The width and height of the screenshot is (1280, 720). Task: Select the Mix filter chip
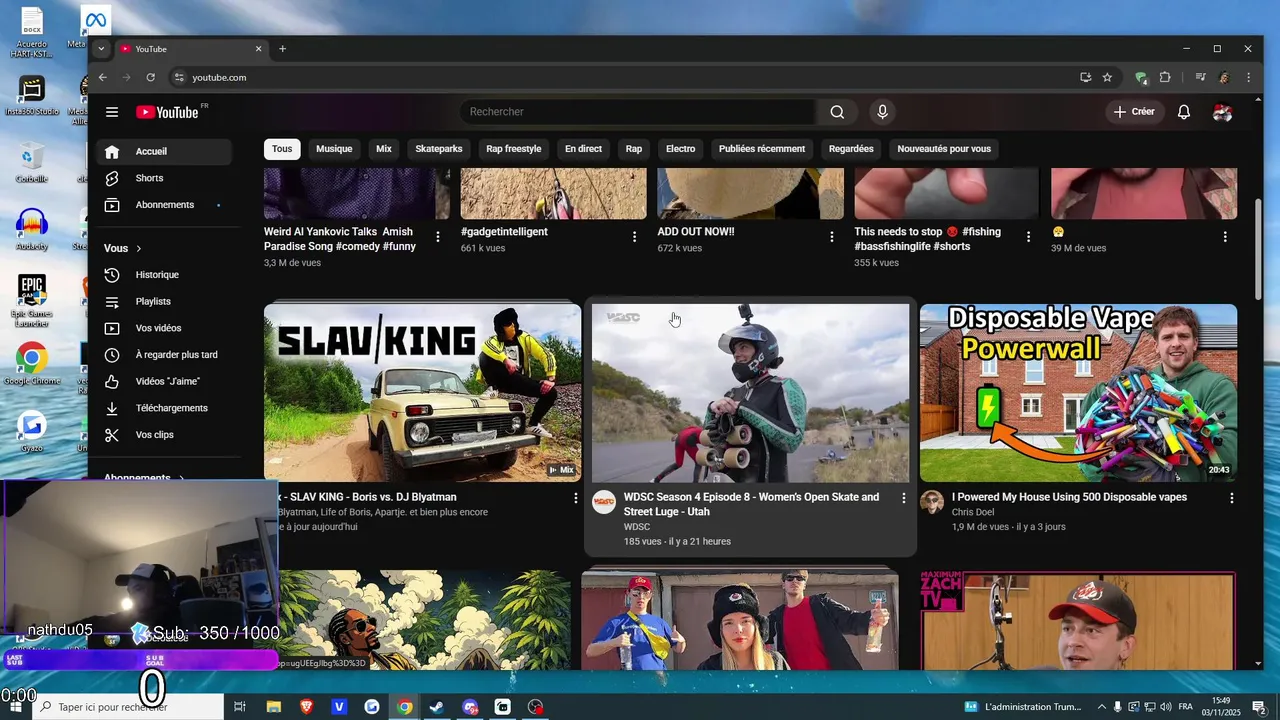(x=384, y=149)
